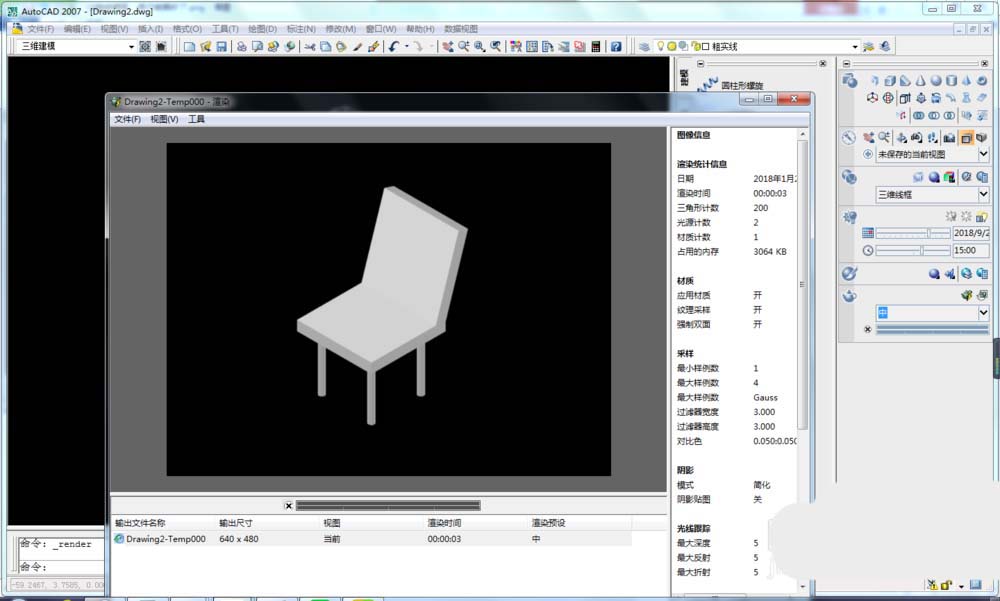Select the Cone solid tool in the dashboard
1000x601 pixels.
pos(920,81)
